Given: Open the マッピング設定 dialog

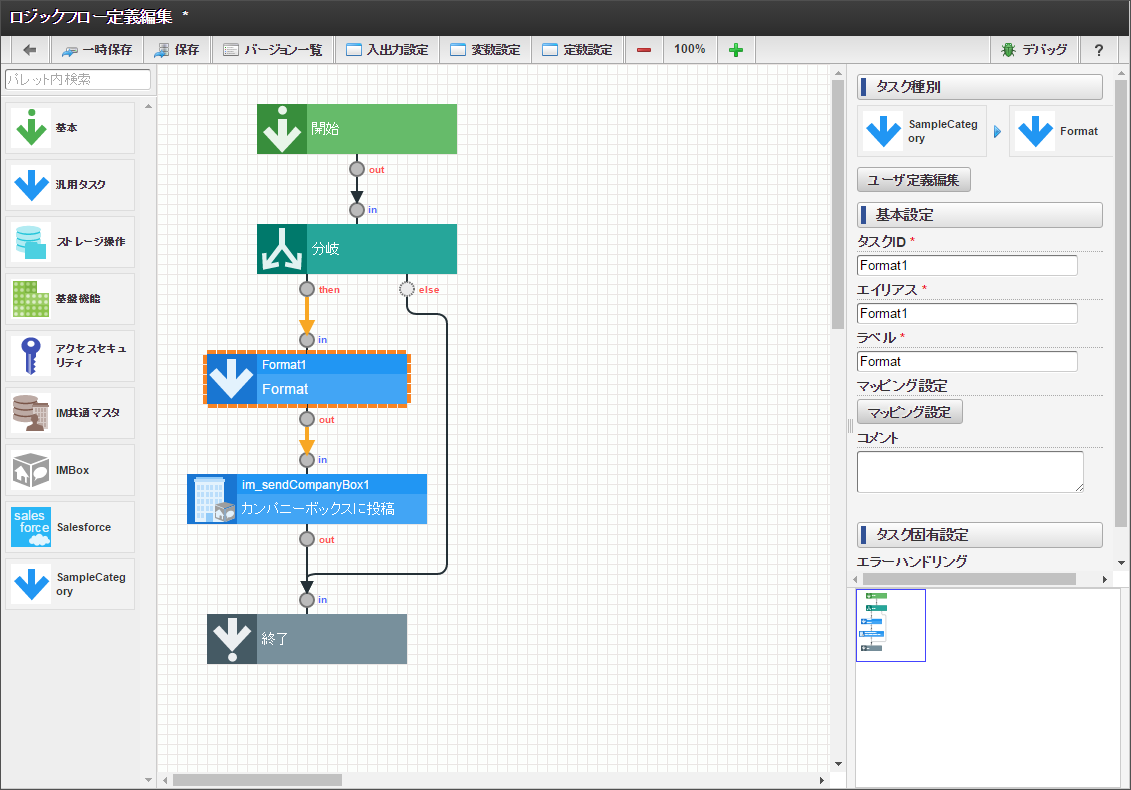Looking at the screenshot, I should point(909,411).
